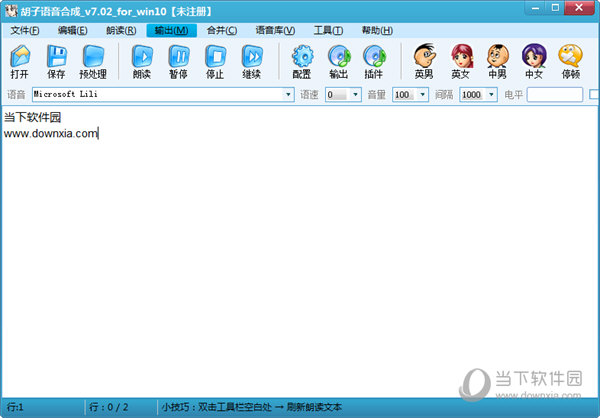This screenshot has width=600, height=418.
Task: Select the 中女 Chinese female voice
Action: [x=534, y=61]
